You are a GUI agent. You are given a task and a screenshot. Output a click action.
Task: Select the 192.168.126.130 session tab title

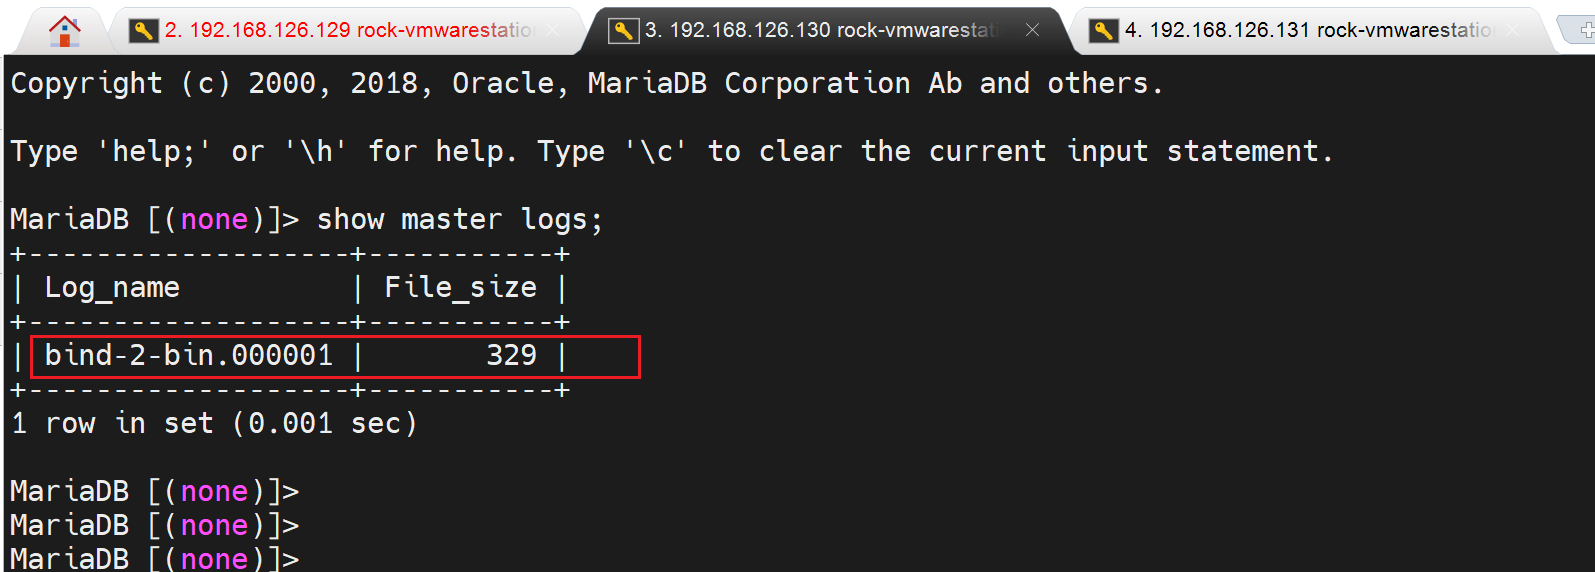click(x=822, y=30)
